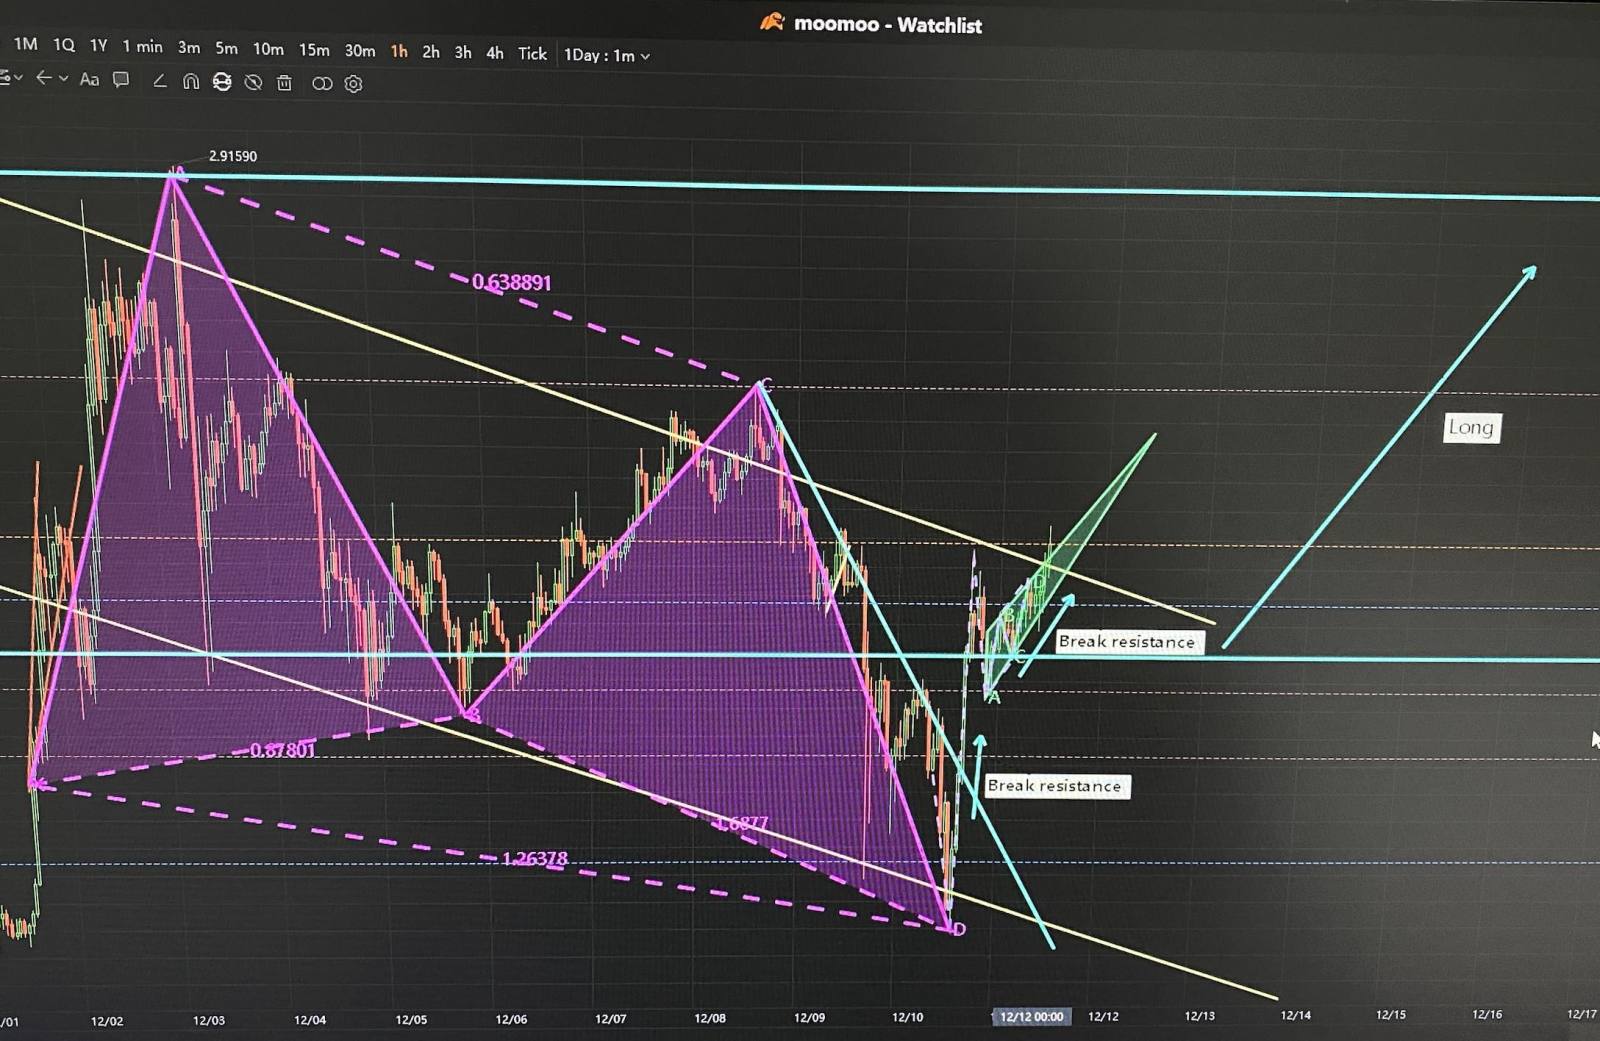The image size is (1600, 1041).
Task: Click the 12/16 date on time axis
Action: point(1487,1014)
